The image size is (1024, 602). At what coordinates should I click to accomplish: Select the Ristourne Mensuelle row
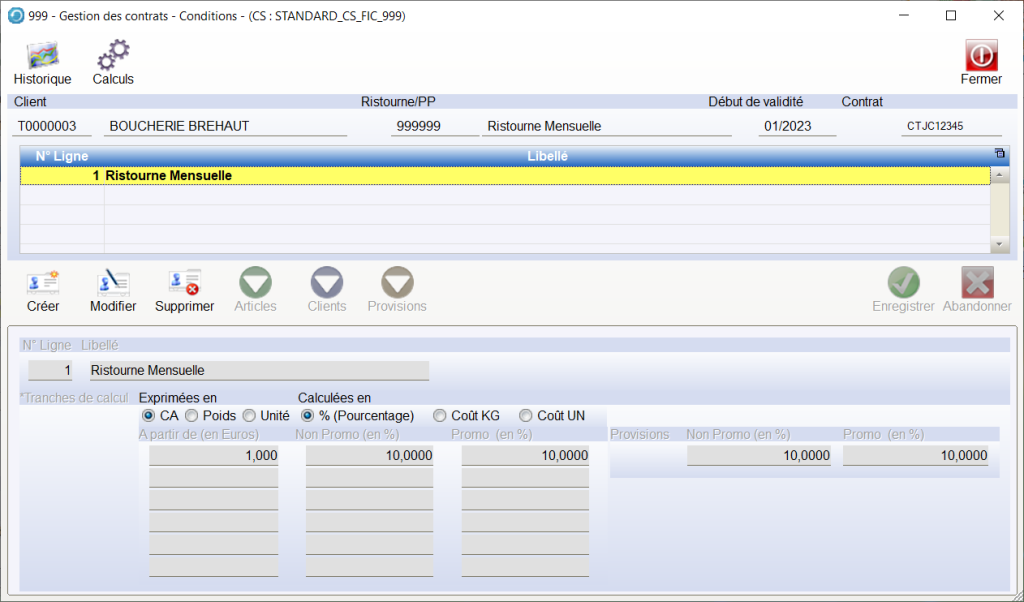(500, 176)
